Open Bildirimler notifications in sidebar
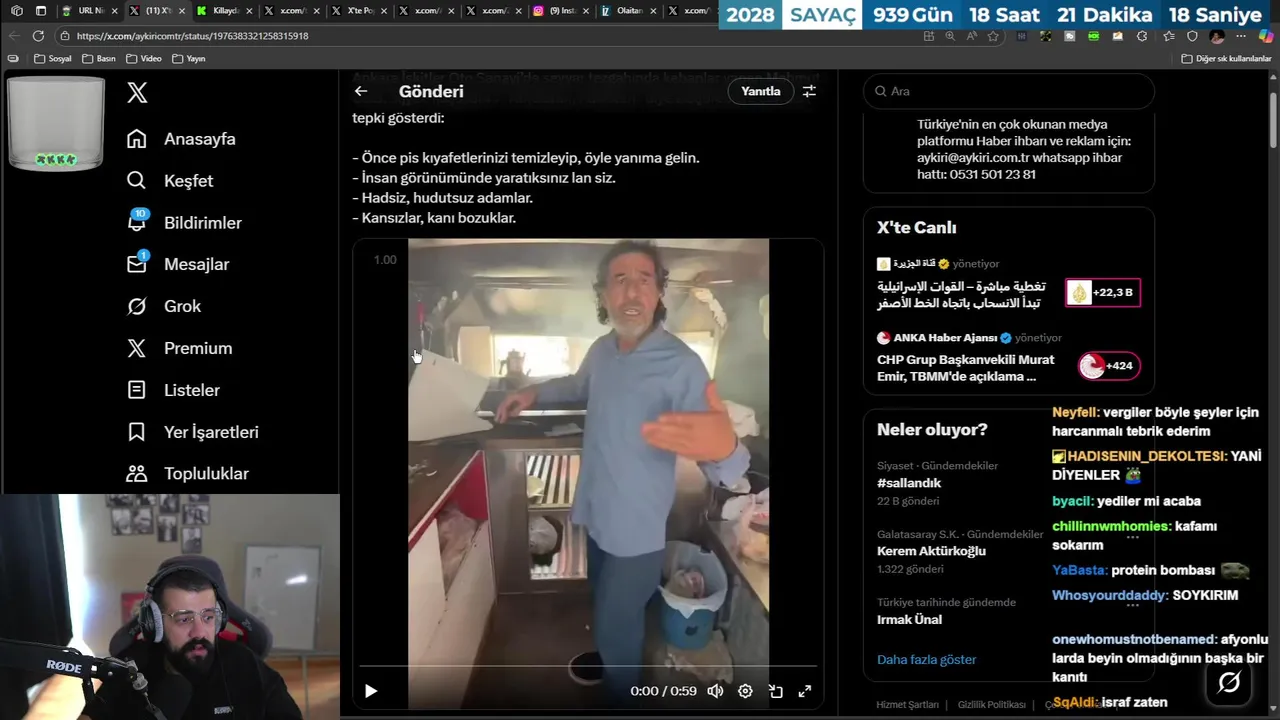Screen dimensions: 1280x720 [201, 223]
